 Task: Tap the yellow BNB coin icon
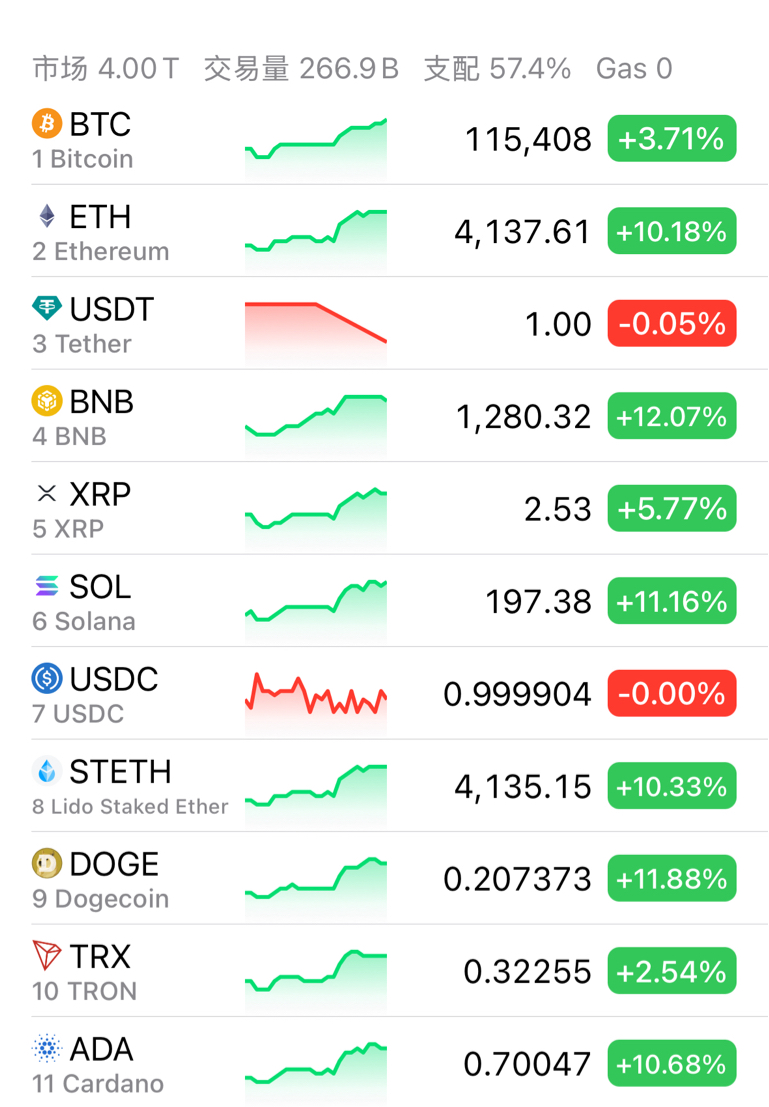click(47, 401)
